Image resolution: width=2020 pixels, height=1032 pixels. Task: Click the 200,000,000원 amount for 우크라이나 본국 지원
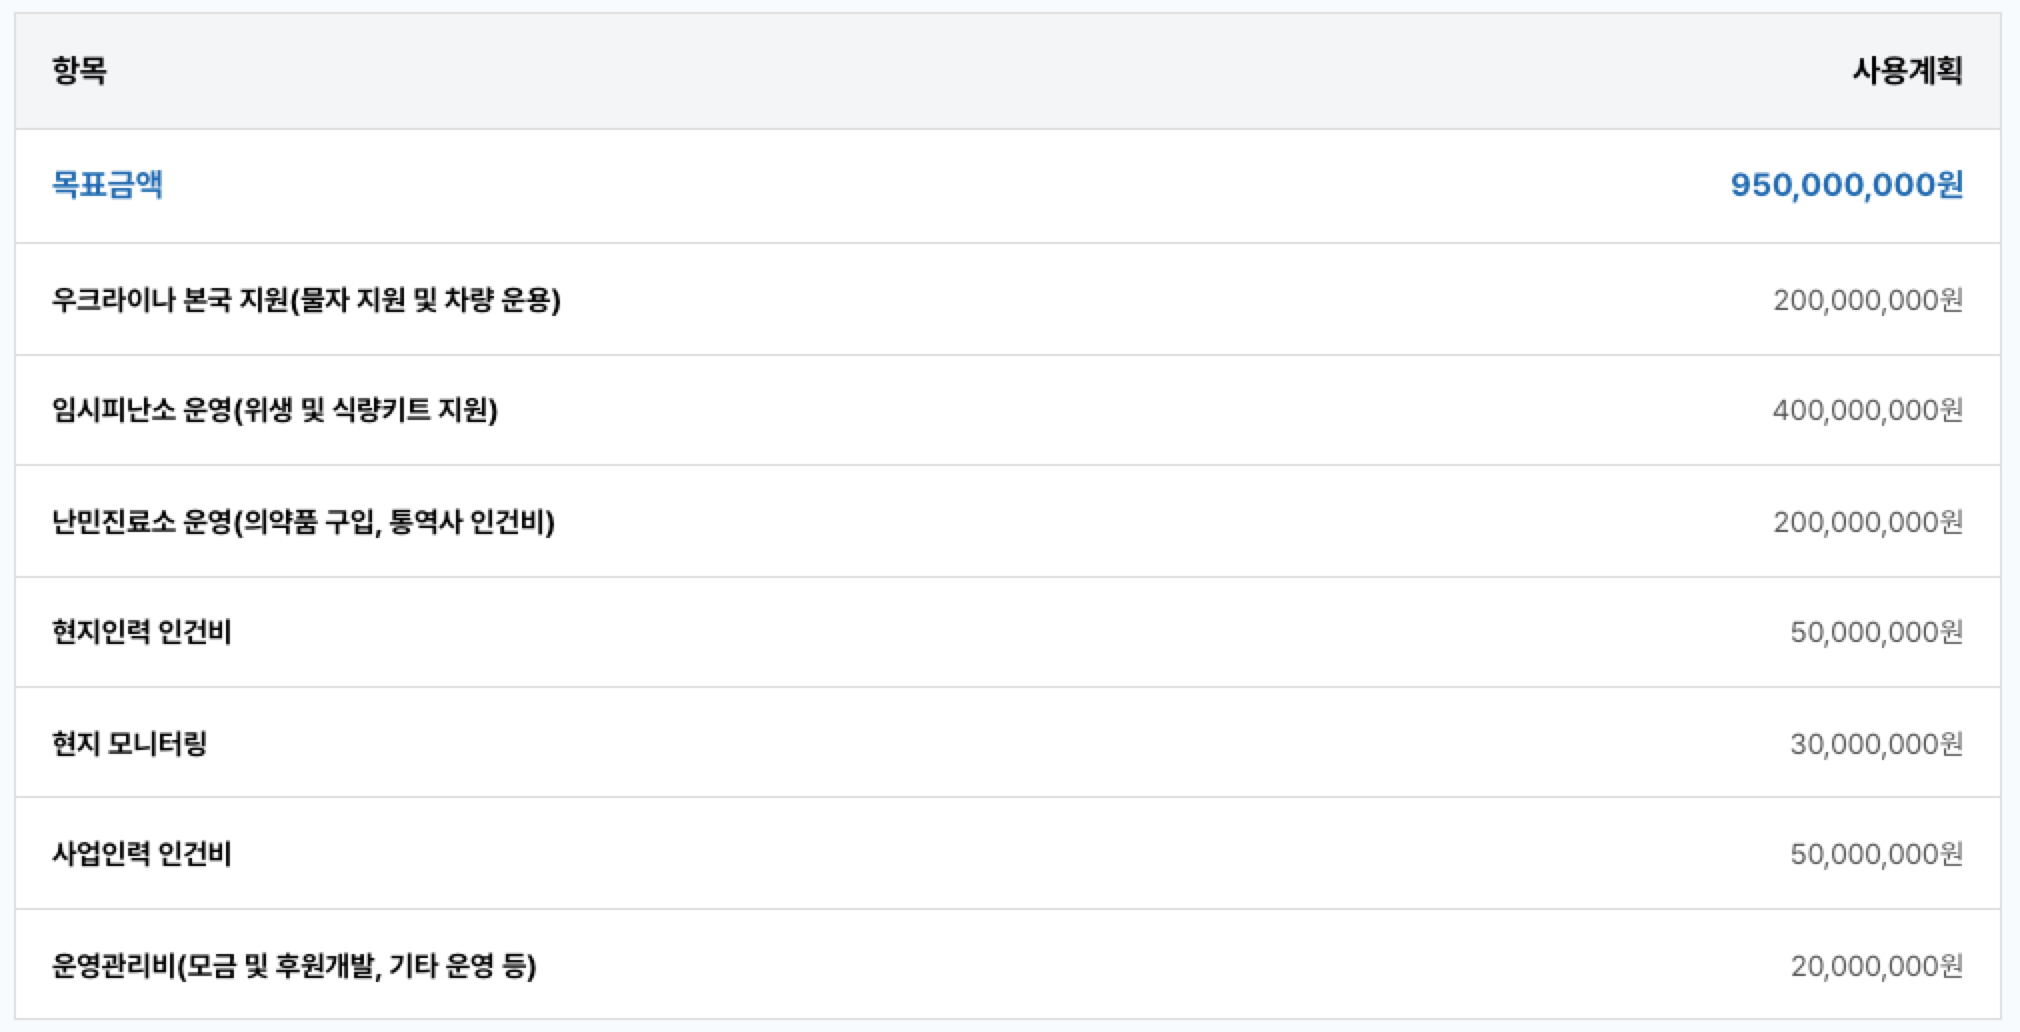1867,300
